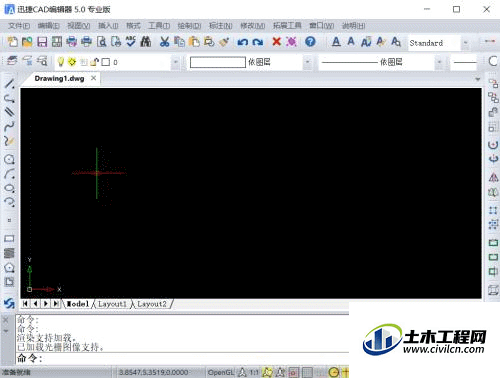The width and height of the screenshot is (500, 378).
Task: Open the 编辑(E) Edit menu
Action: 49,26
